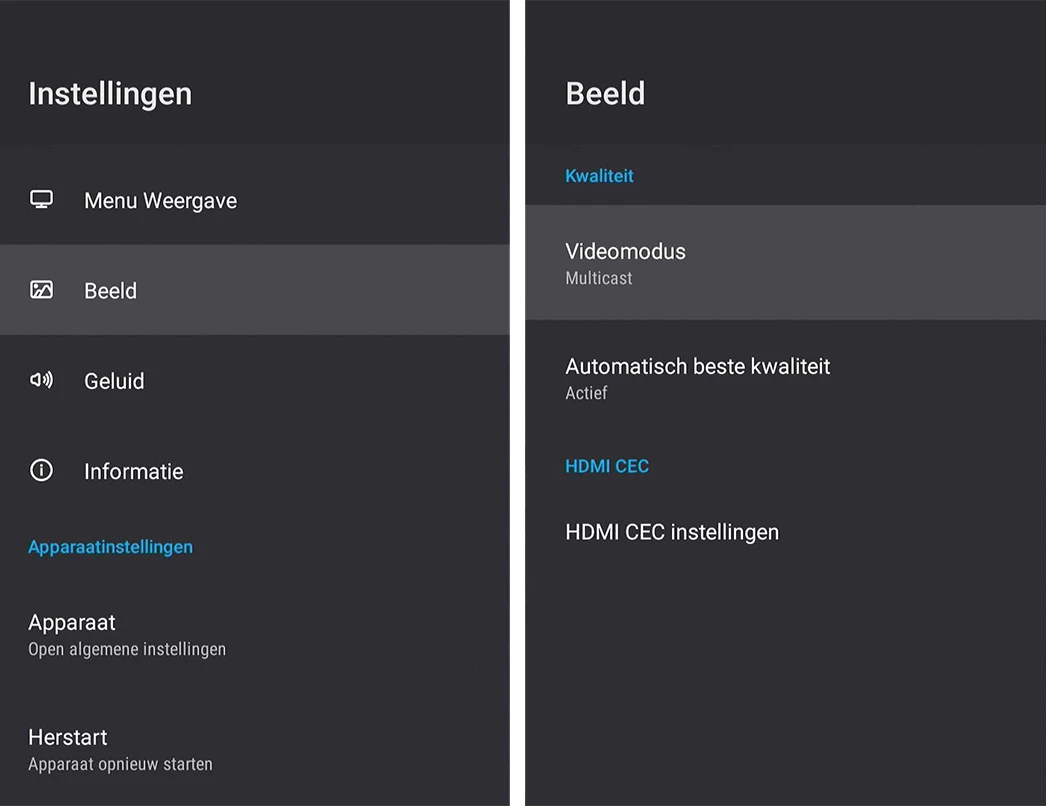Click the Instellingen panel title
The image size is (1046, 806).
[110, 94]
